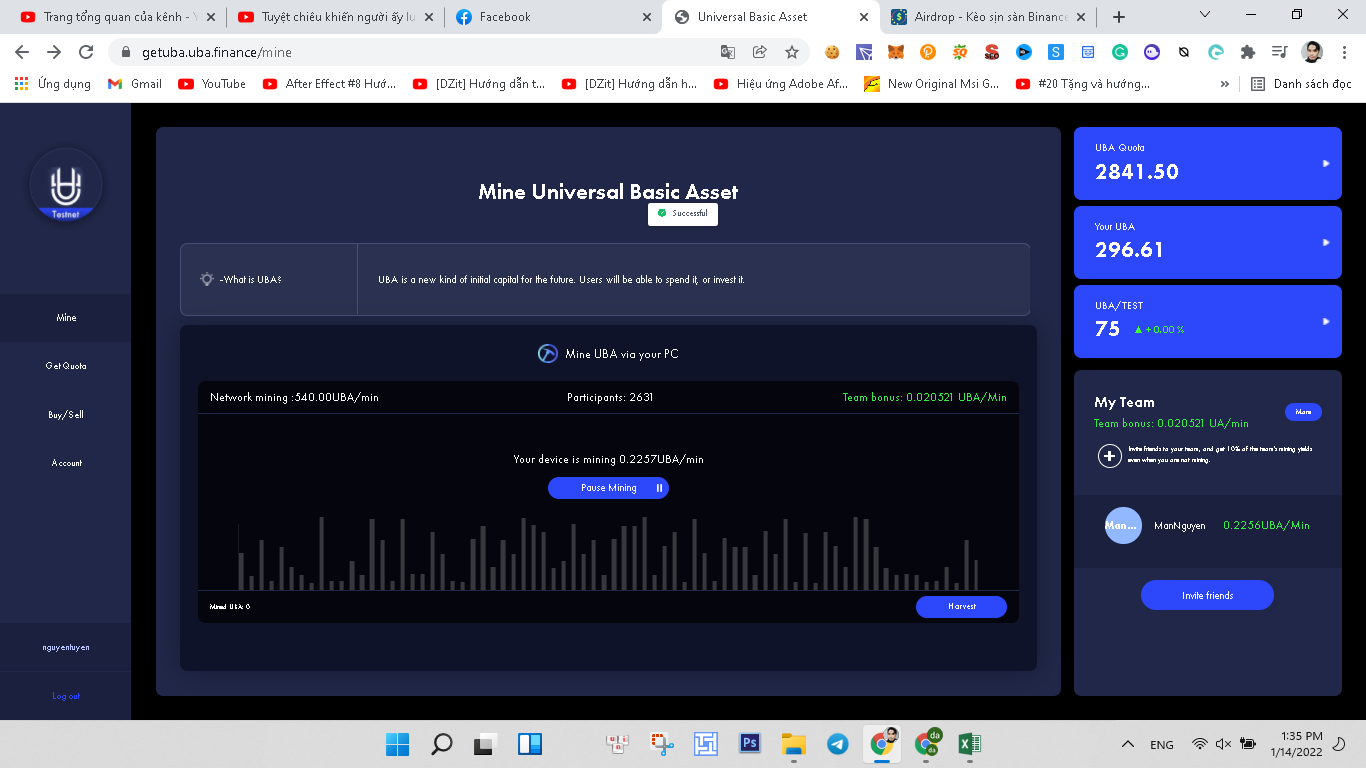This screenshot has height=768, width=1366.
Task: Open the cookie extension icon
Action: pyautogui.click(x=832, y=52)
